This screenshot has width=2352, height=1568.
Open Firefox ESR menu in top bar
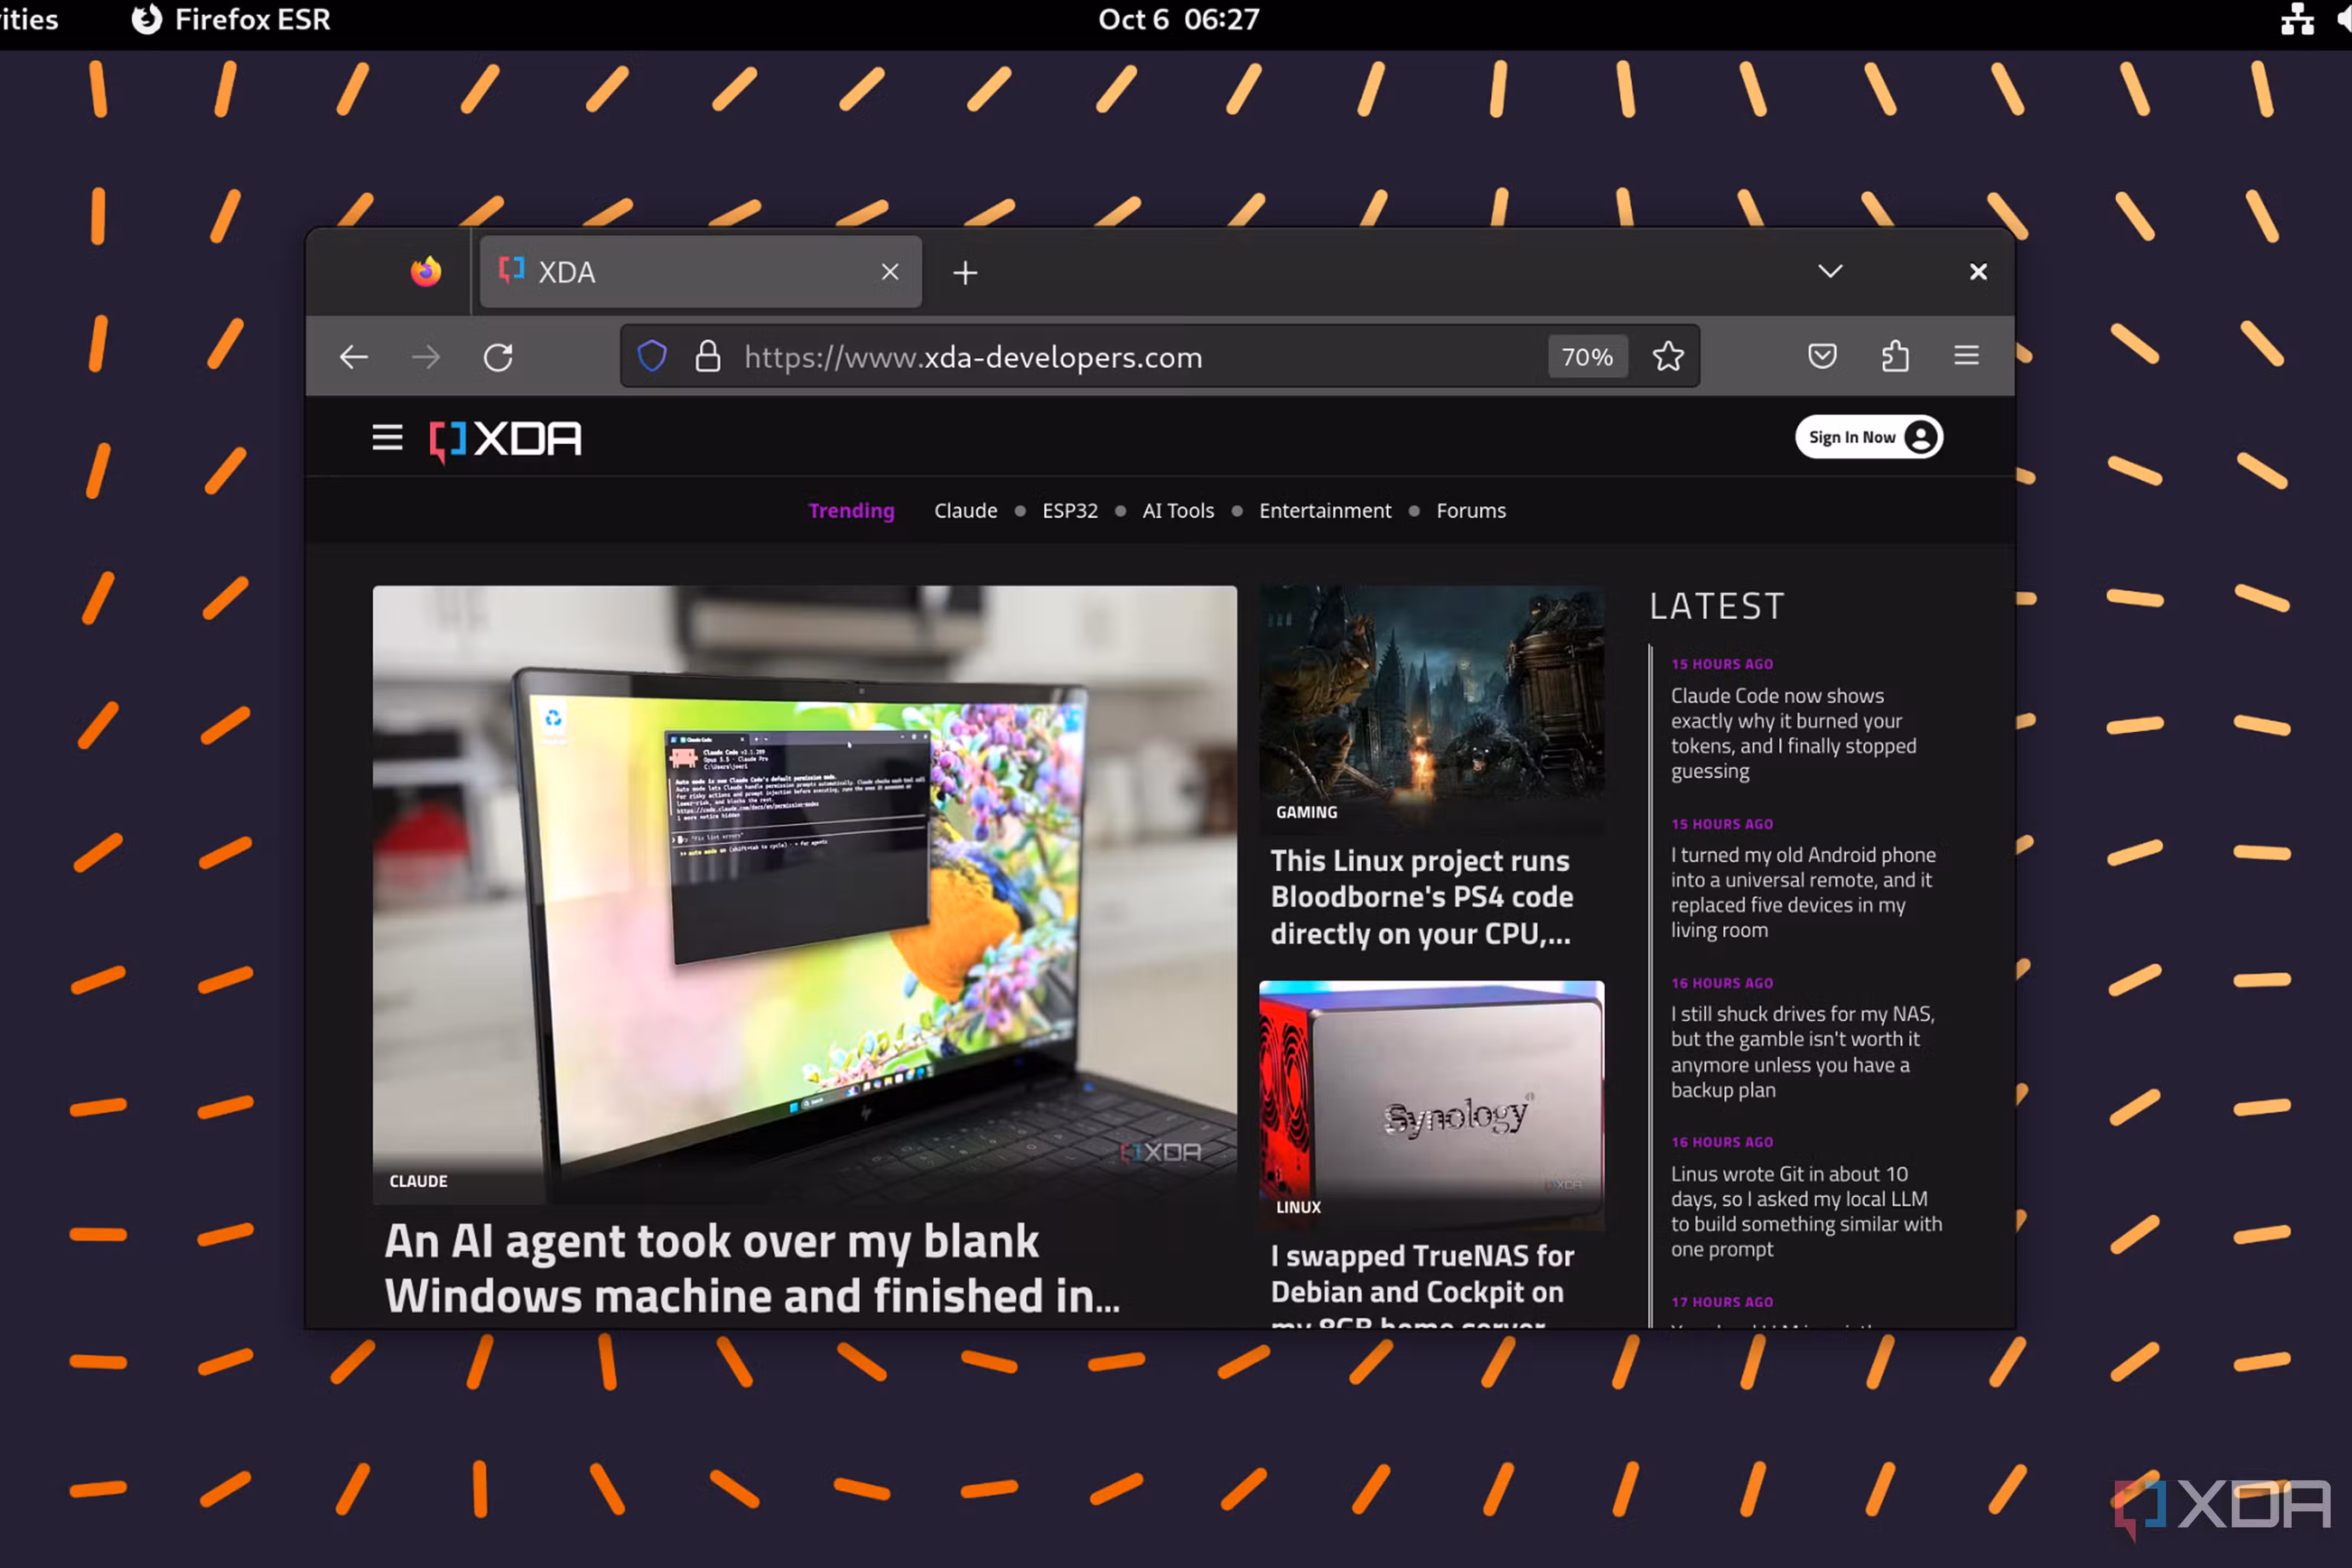[x=231, y=19]
